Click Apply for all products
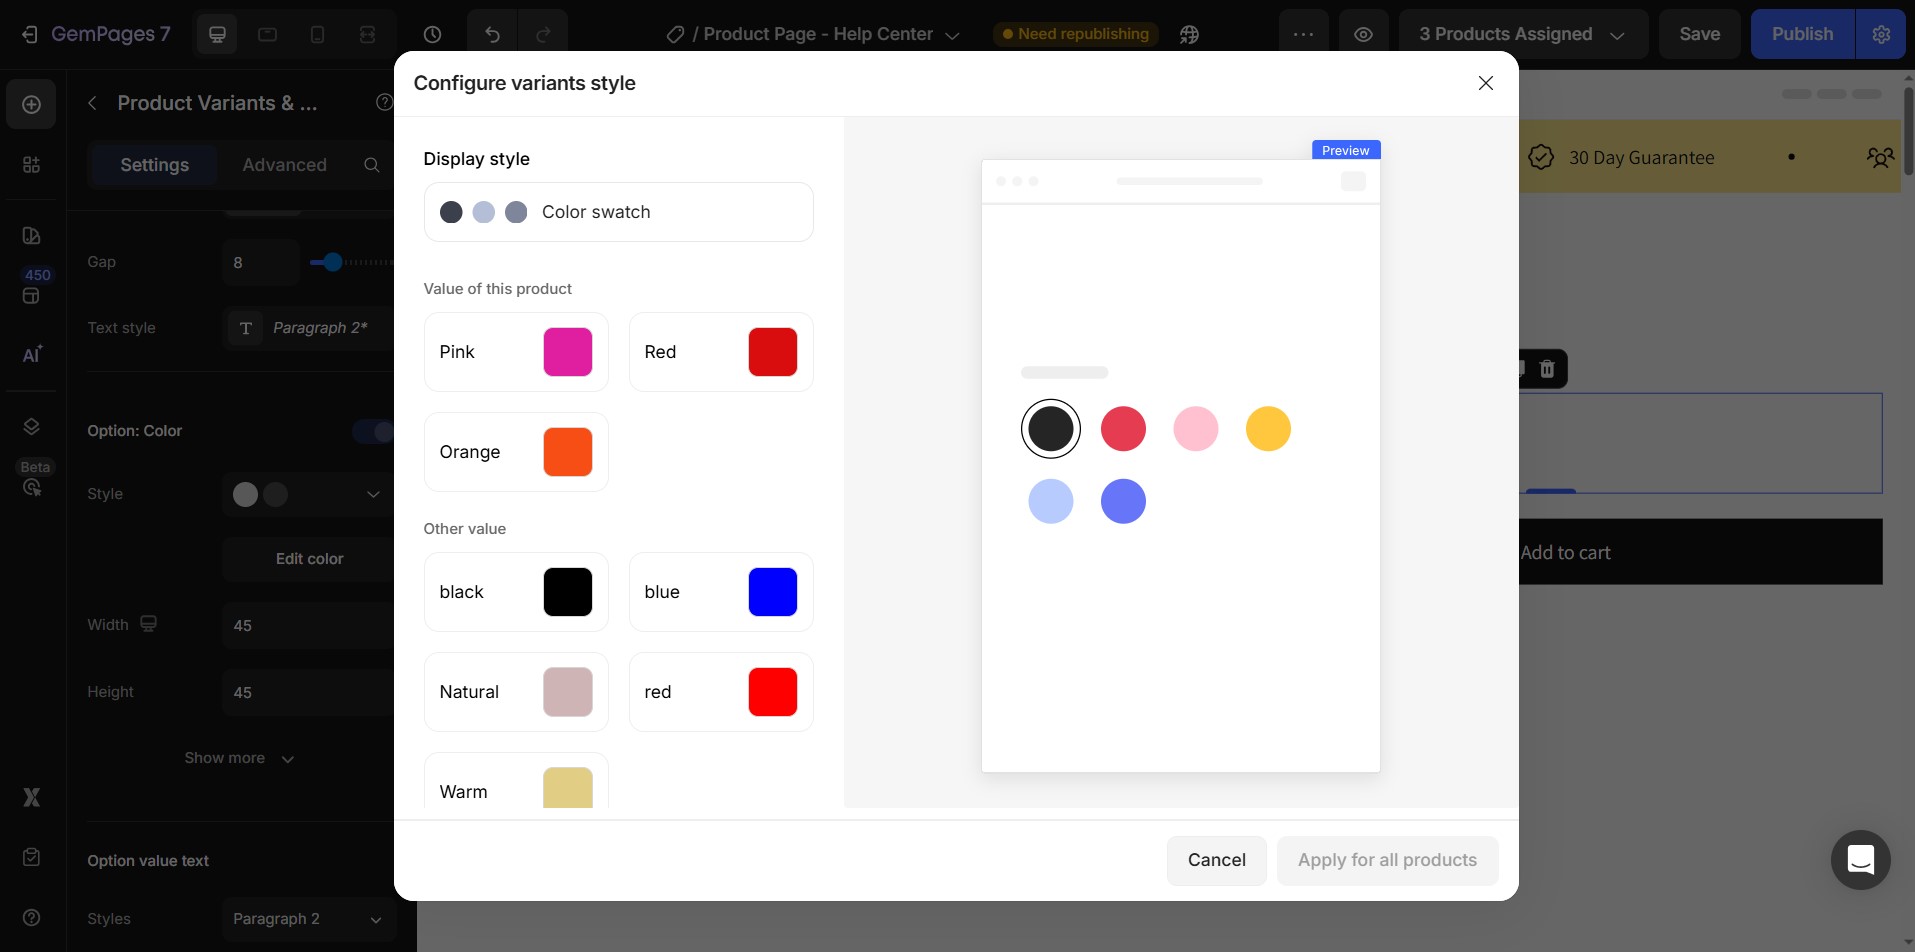1915x952 pixels. [x=1386, y=860]
